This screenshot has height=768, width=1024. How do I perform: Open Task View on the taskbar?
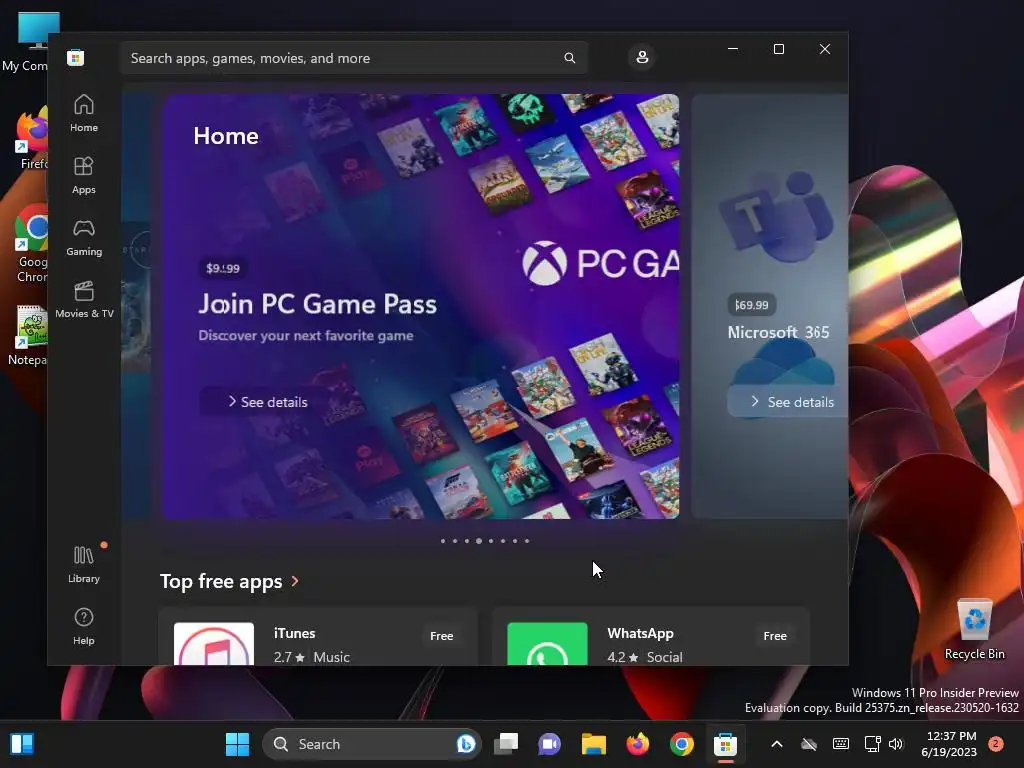[x=506, y=744]
